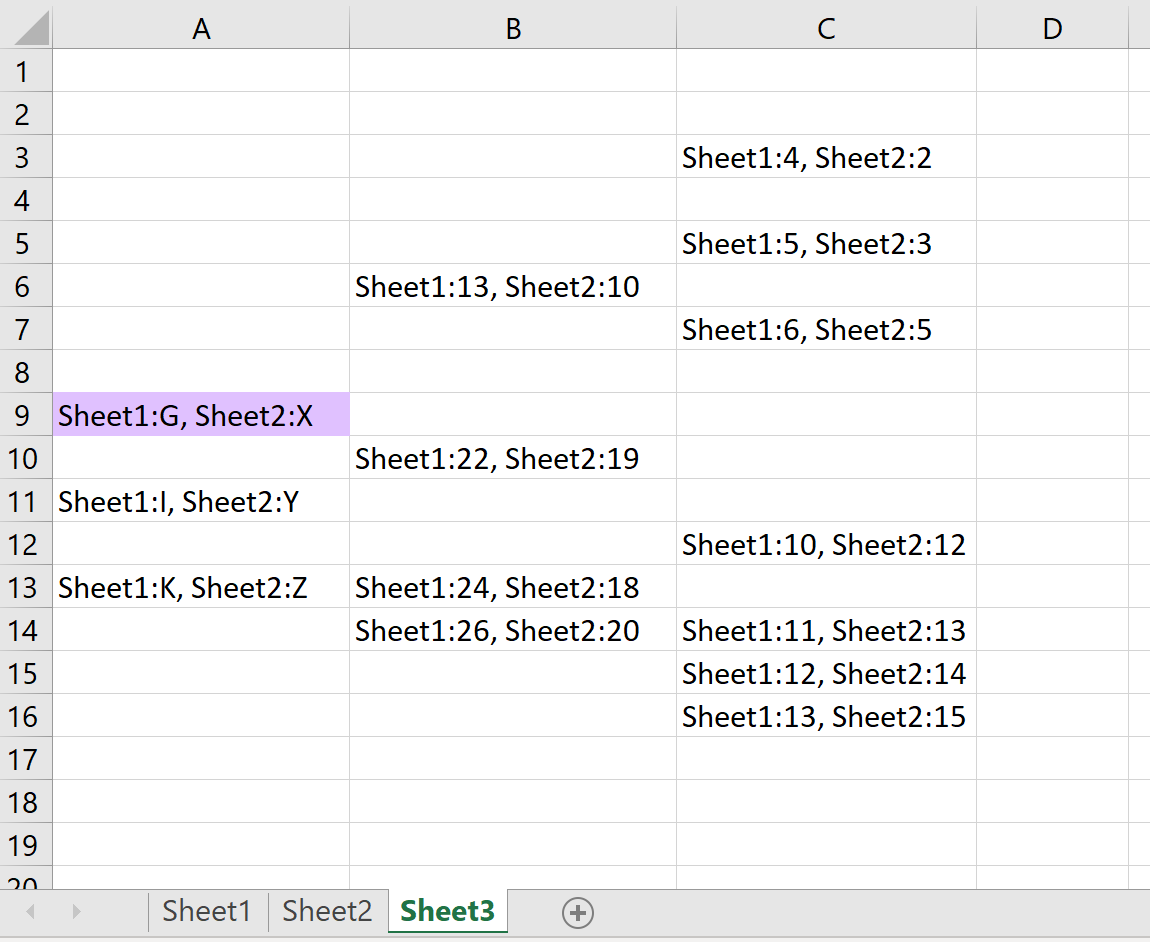The width and height of the screenshot is (1150, 942).
Task: Select the row 9 header
Action: coord(26,414)
